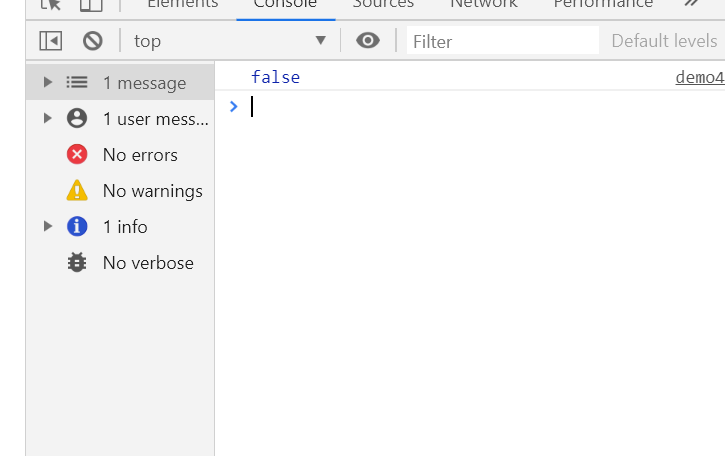725x456 pixels.
Task: Open the top context dropdown
Action: point(230,41)
